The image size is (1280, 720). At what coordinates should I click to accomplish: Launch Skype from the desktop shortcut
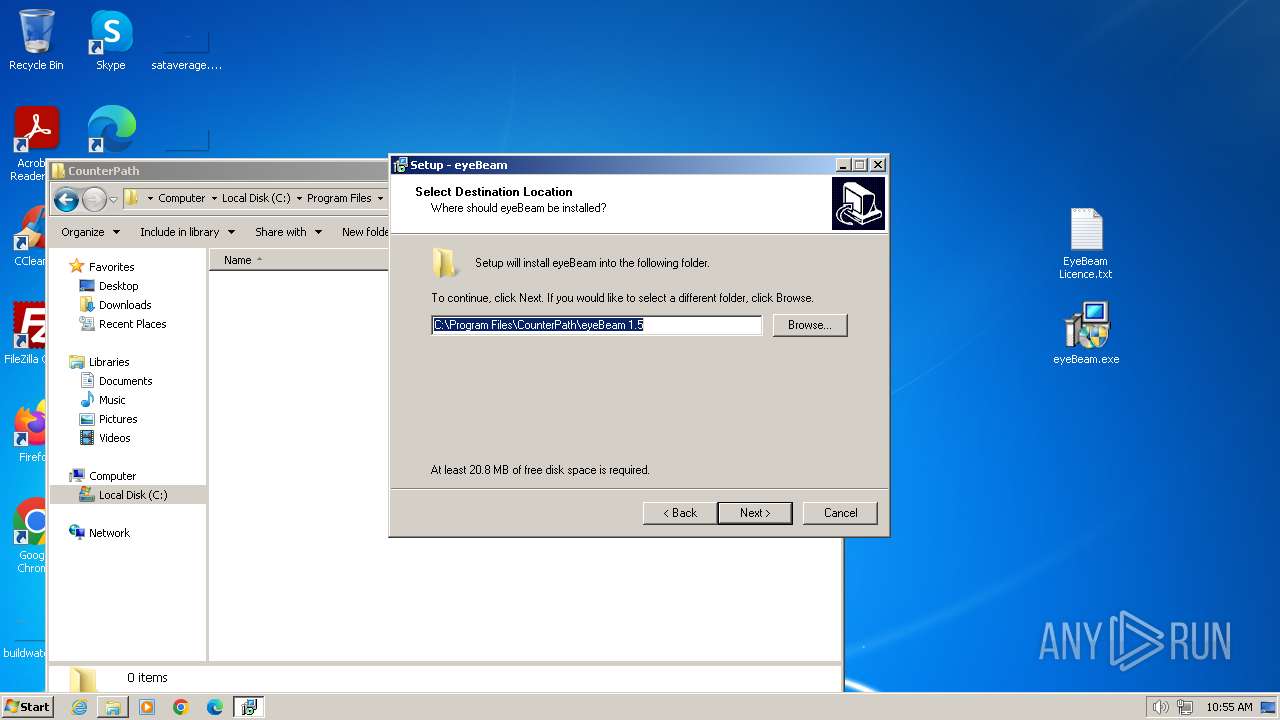pyautogui.click(x=110, y=40)
